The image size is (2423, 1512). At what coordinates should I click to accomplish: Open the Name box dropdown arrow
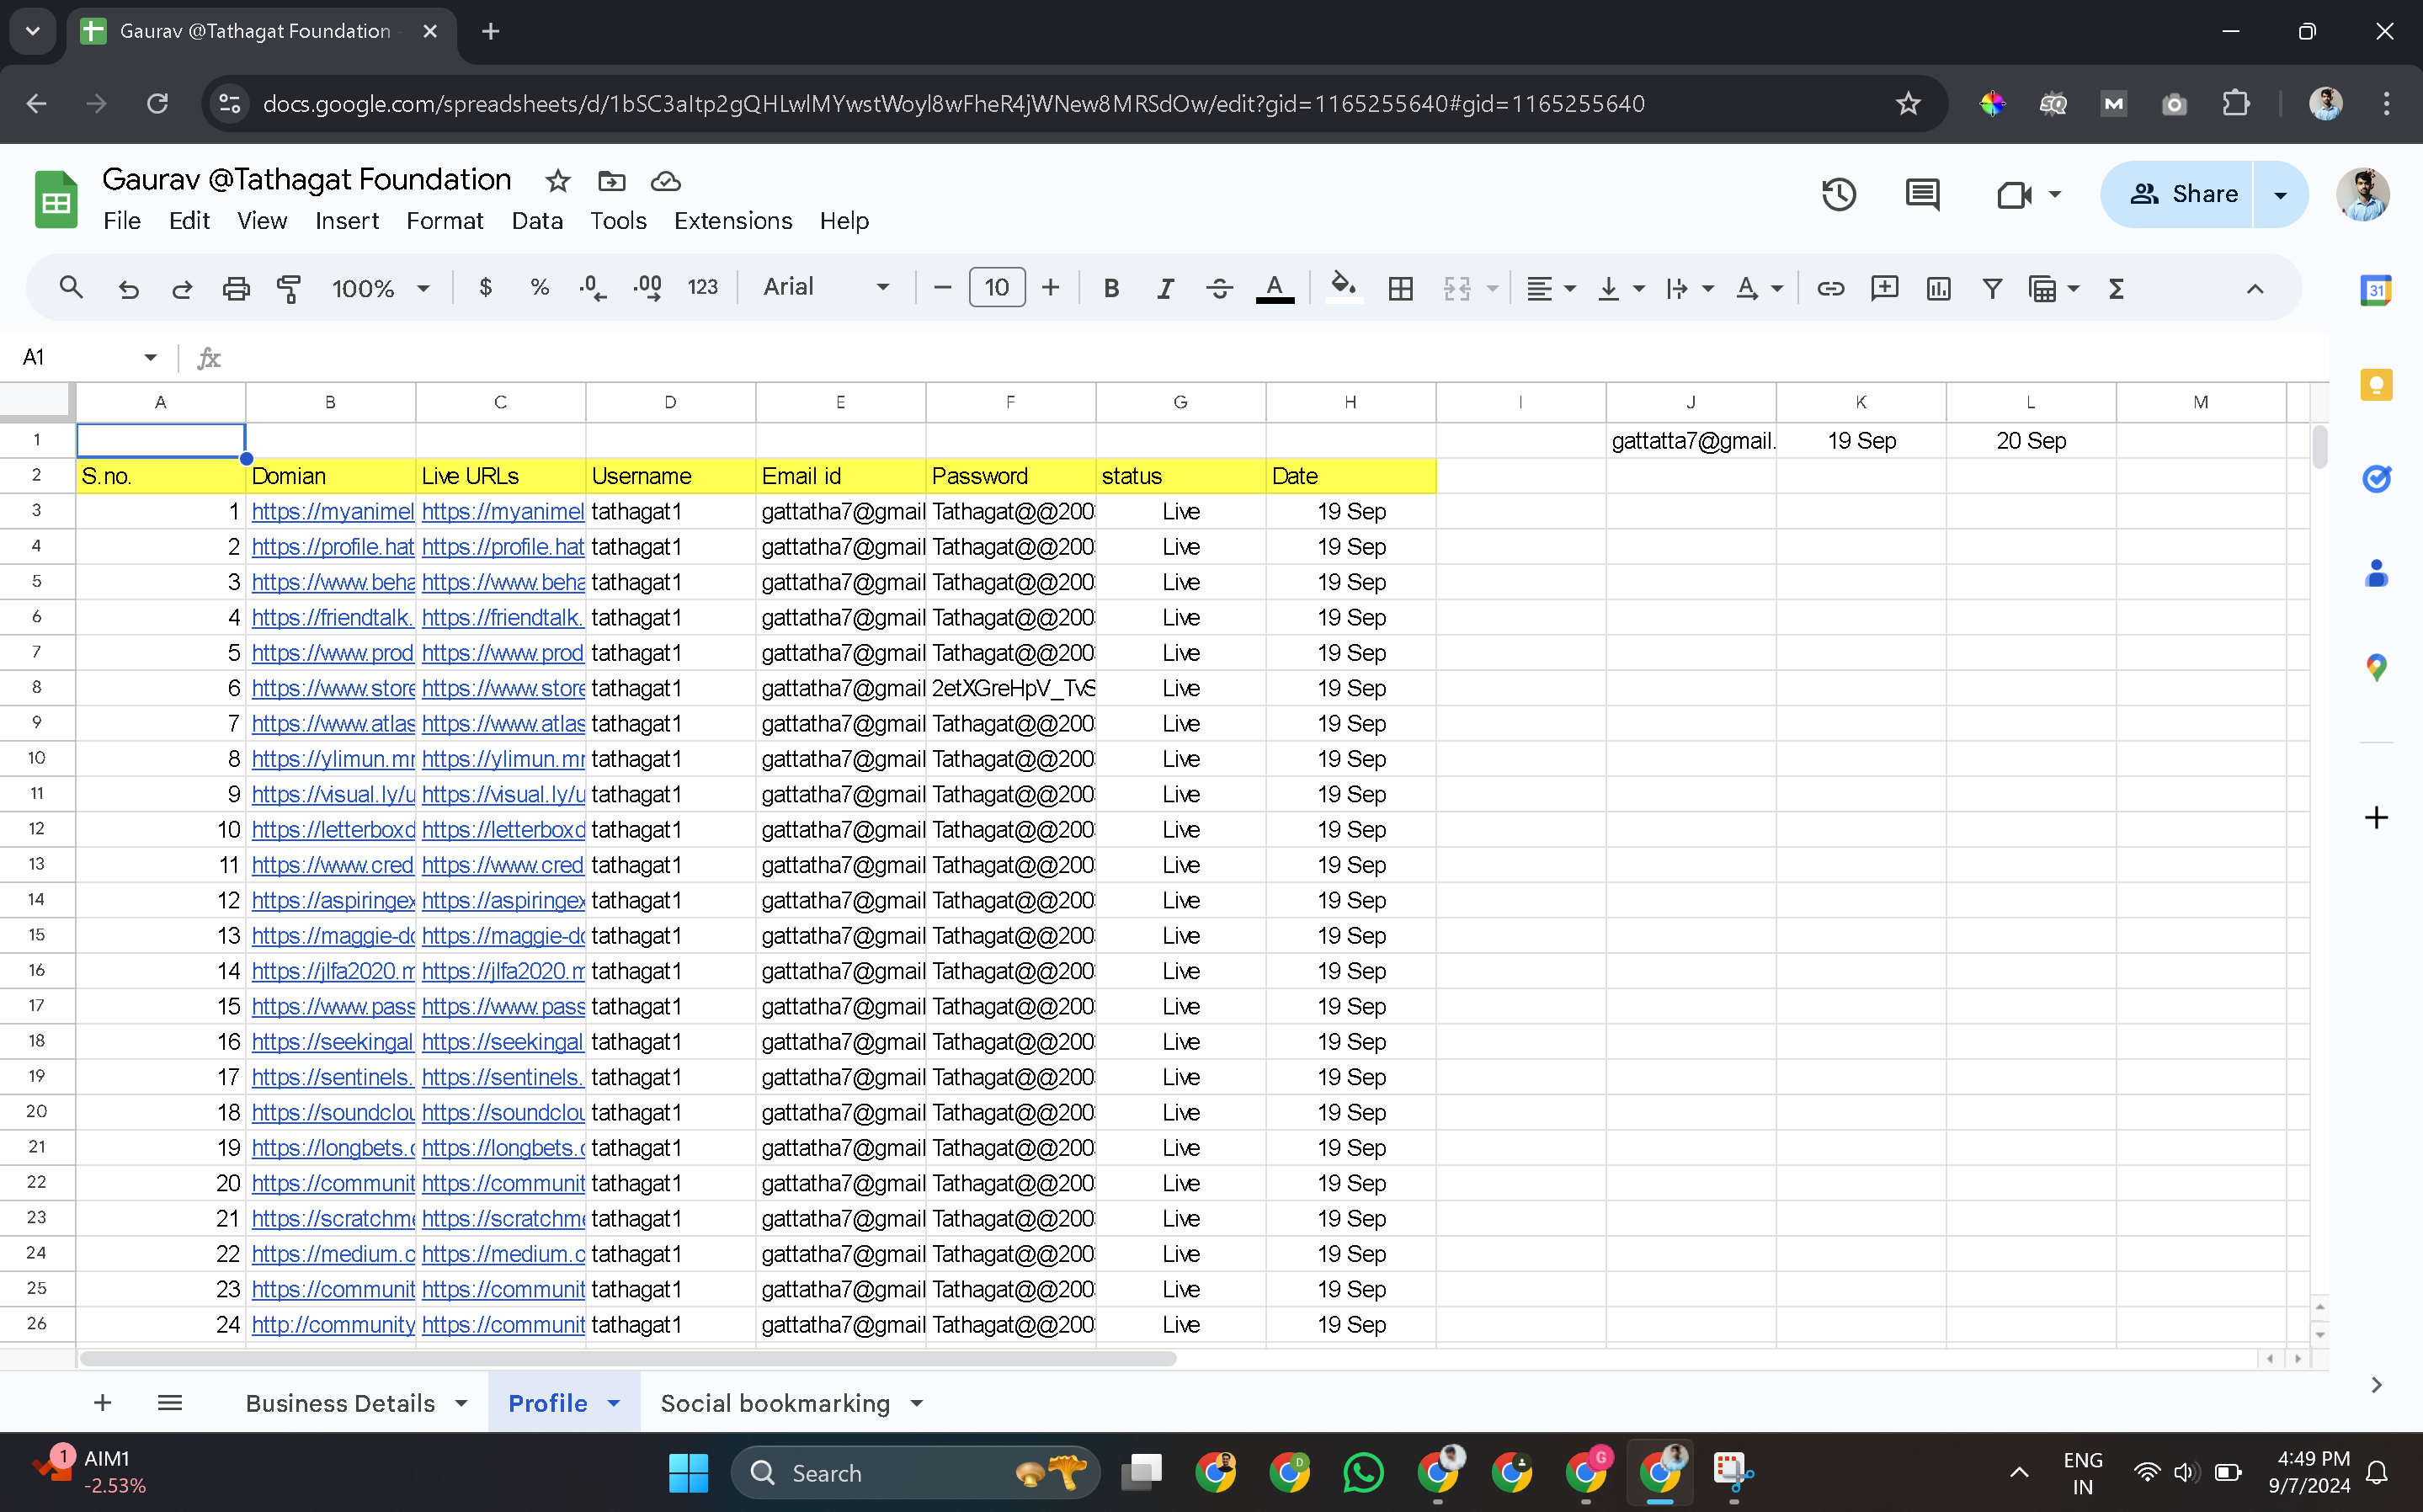150,357
